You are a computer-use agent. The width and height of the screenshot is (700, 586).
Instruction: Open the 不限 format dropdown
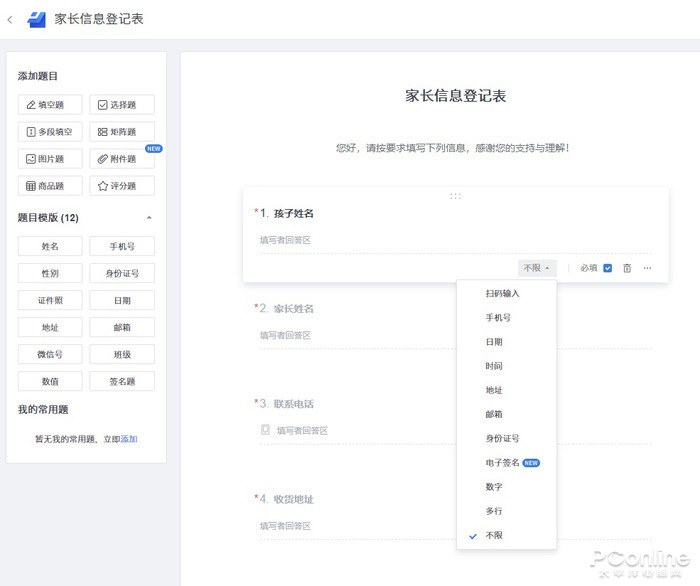tap(536, 268)
